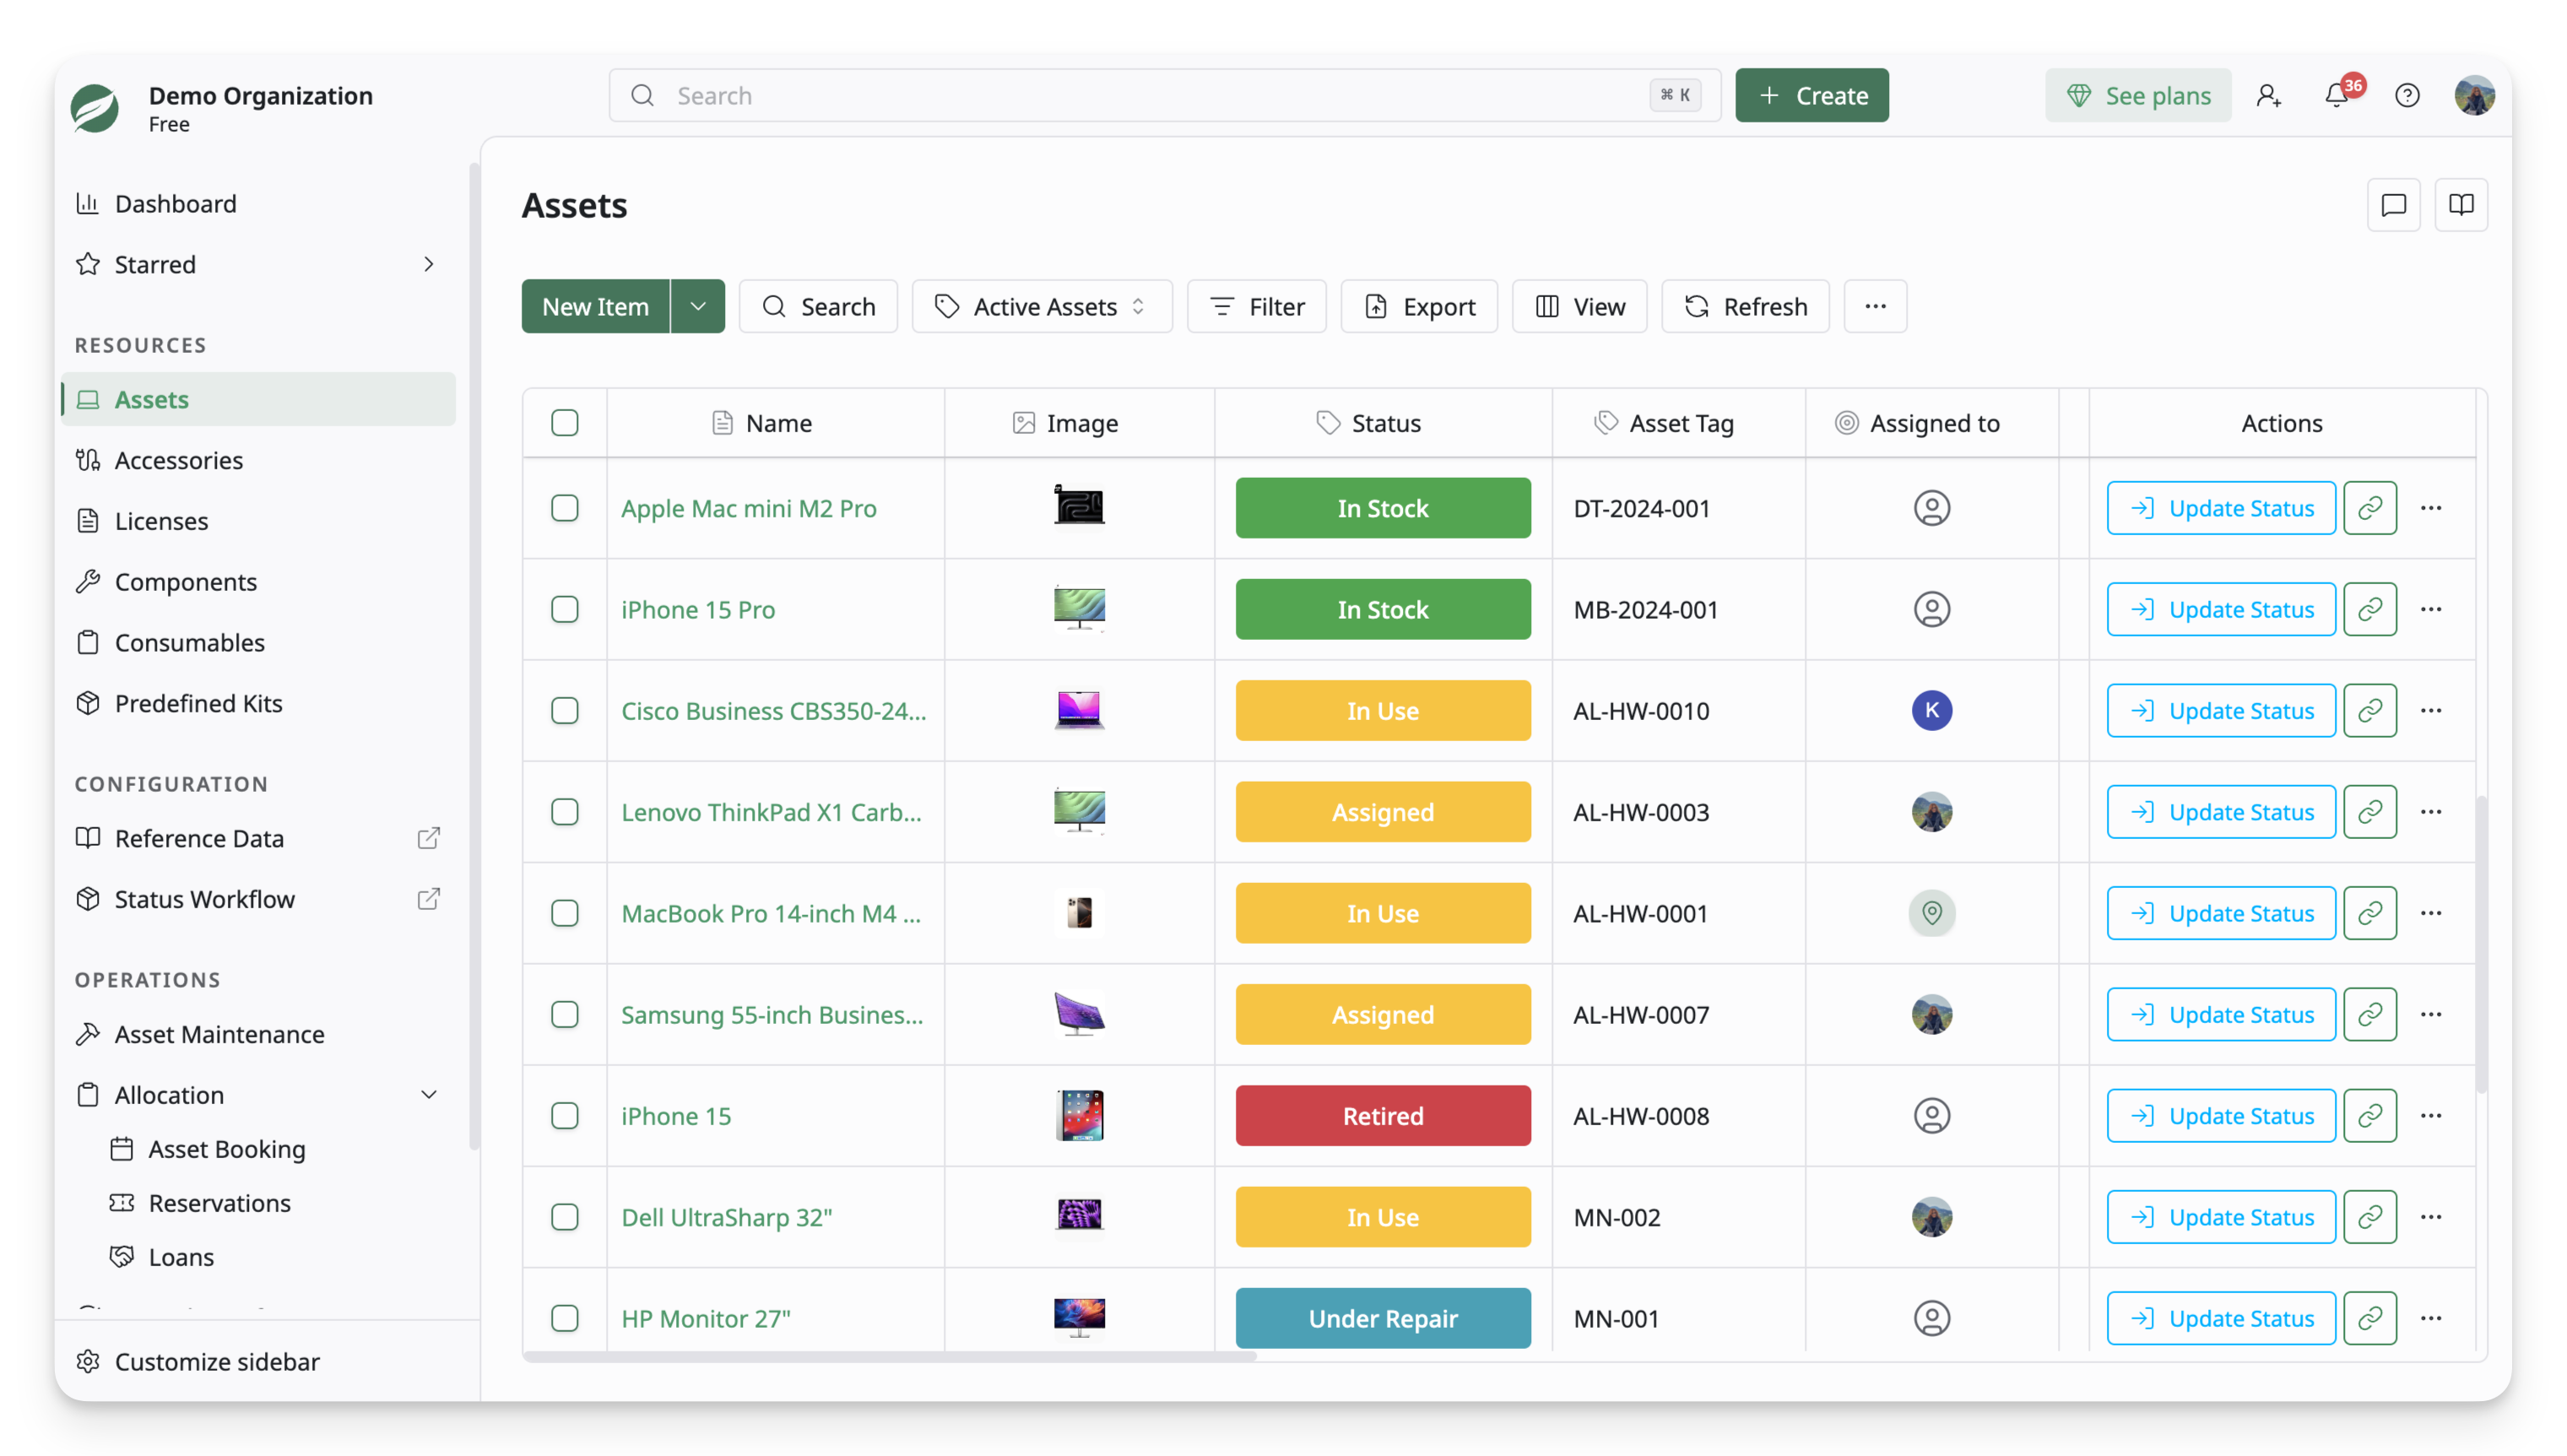Image resolution: width=2567 pixels, height=1456 pixels.
Task: Open the Export menu
Action: [1419, 306]
